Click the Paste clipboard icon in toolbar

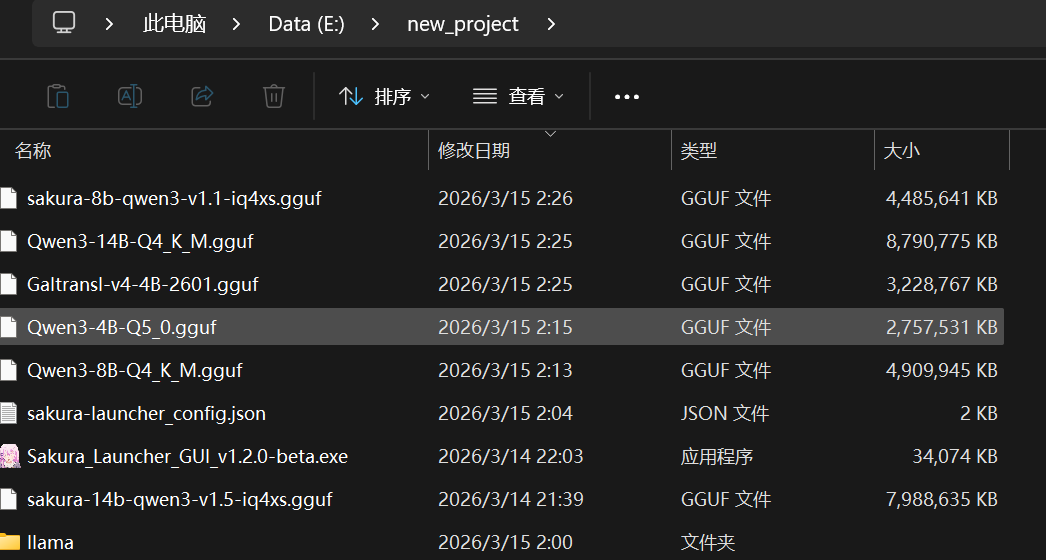(58, 96)
